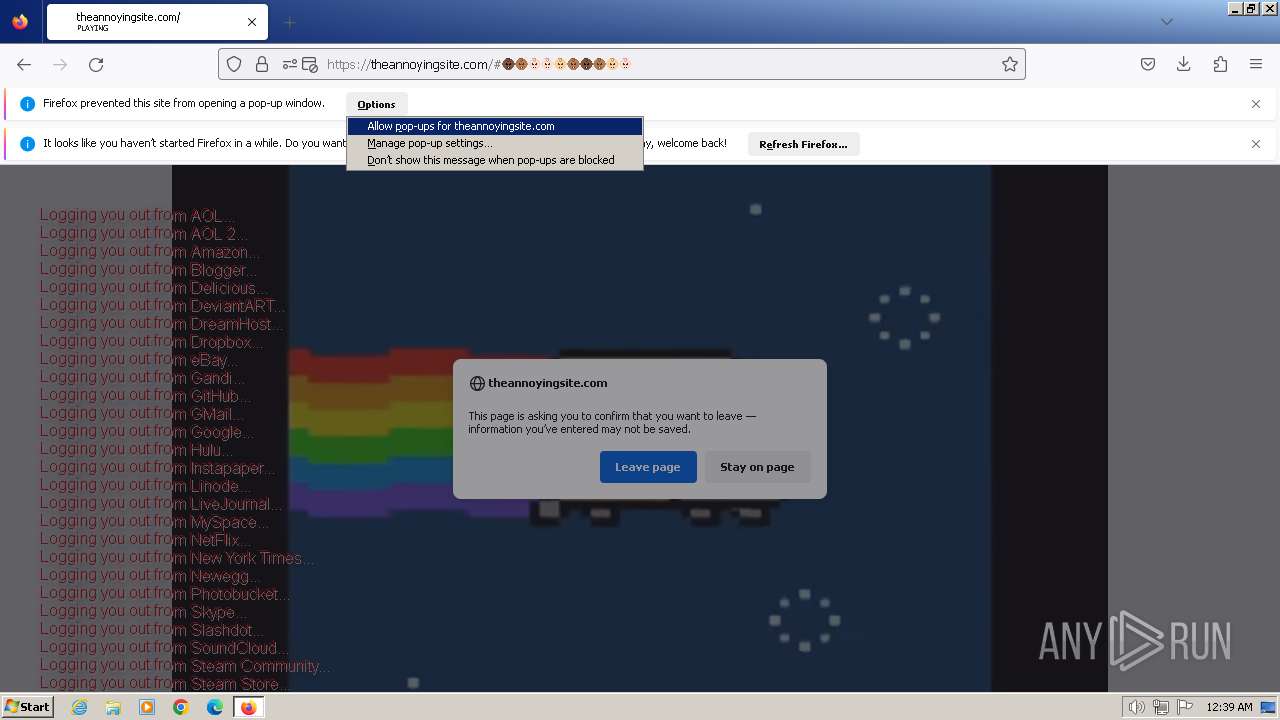Open the Options dropdown on the pop-up bar
Screen dimensions: 1280x720
coord(376,104)
